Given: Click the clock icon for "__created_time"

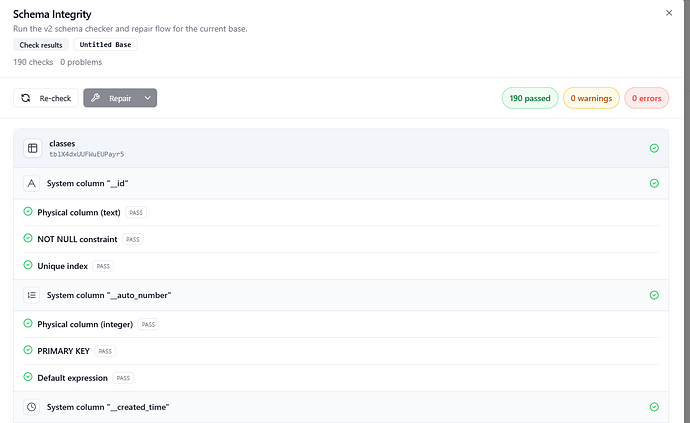Looking at the screenshot, I should (x=32, y=407).
